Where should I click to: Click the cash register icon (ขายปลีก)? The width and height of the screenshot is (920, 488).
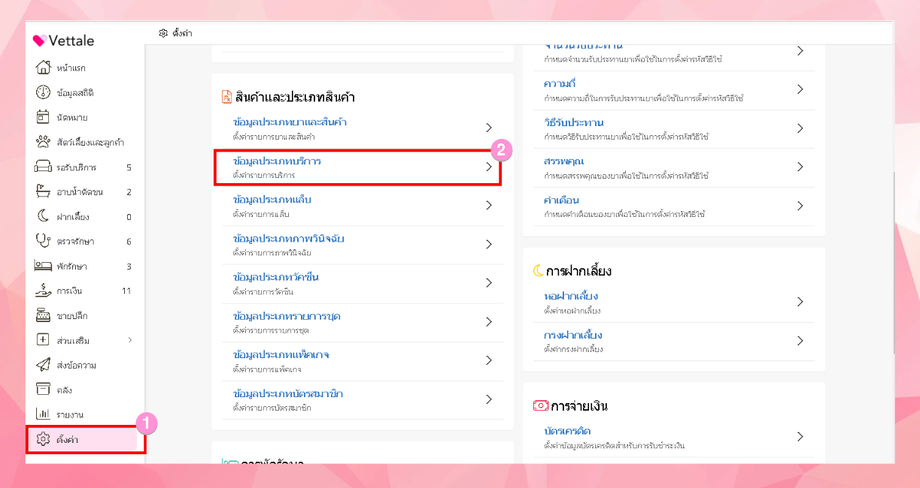click(43, 315)
